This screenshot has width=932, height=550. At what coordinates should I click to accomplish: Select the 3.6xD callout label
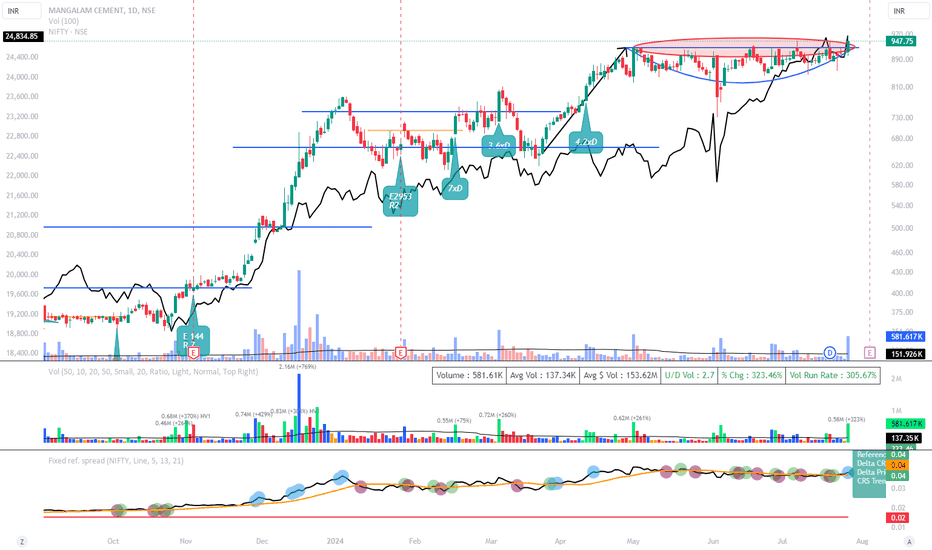pos(498,145)
